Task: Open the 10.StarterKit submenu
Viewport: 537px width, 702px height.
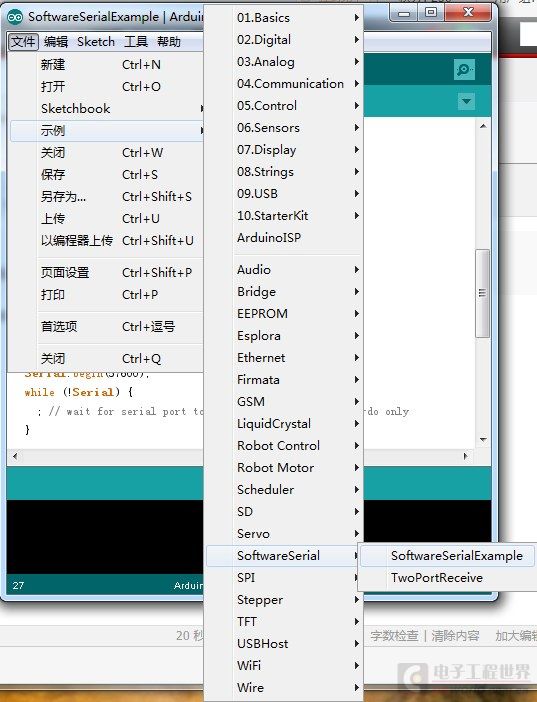Action: click(284, 215)
